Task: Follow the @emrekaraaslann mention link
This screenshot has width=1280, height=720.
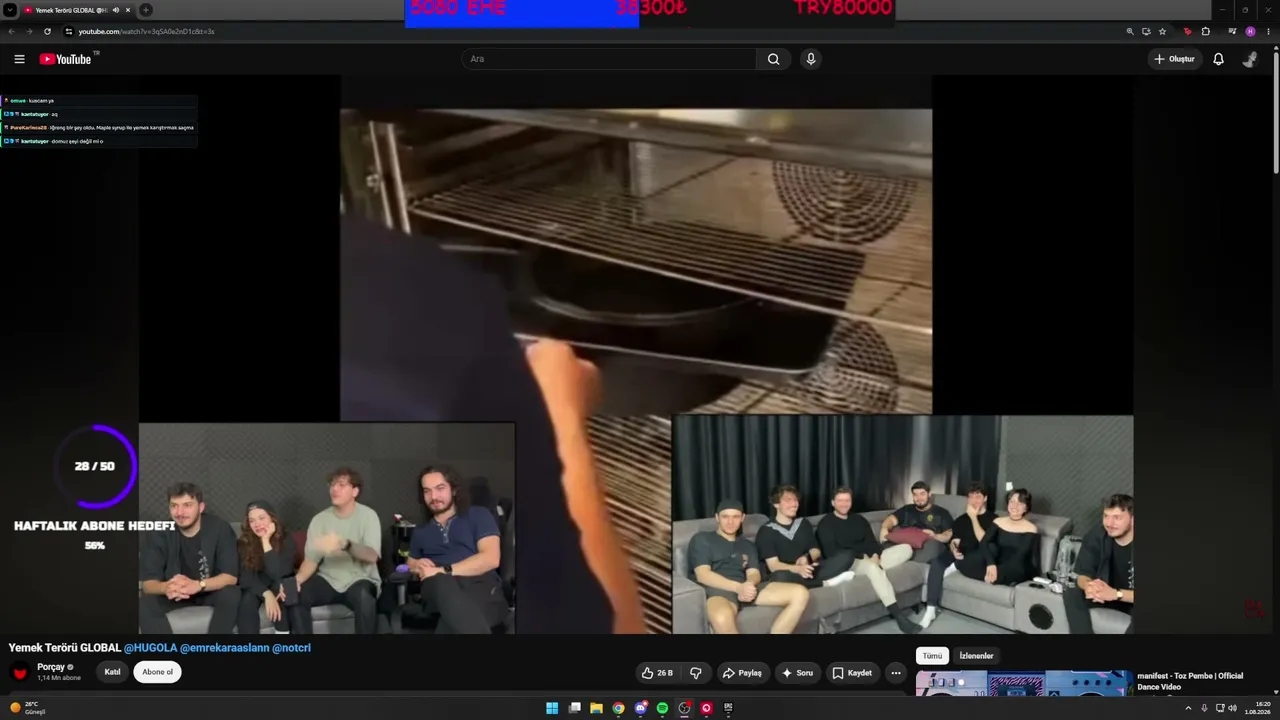Action: [x=224, y=648]
